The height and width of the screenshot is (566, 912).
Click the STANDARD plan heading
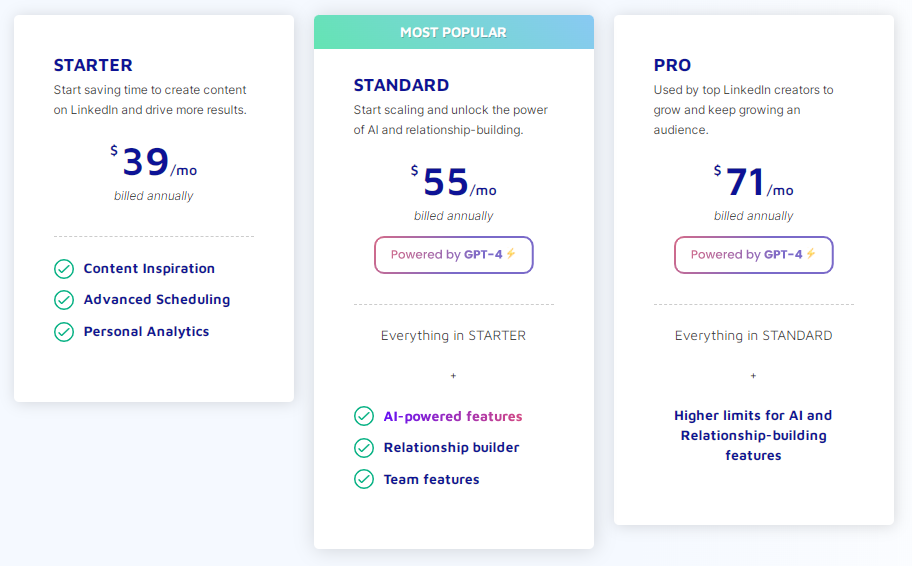(x=401, y=85)
